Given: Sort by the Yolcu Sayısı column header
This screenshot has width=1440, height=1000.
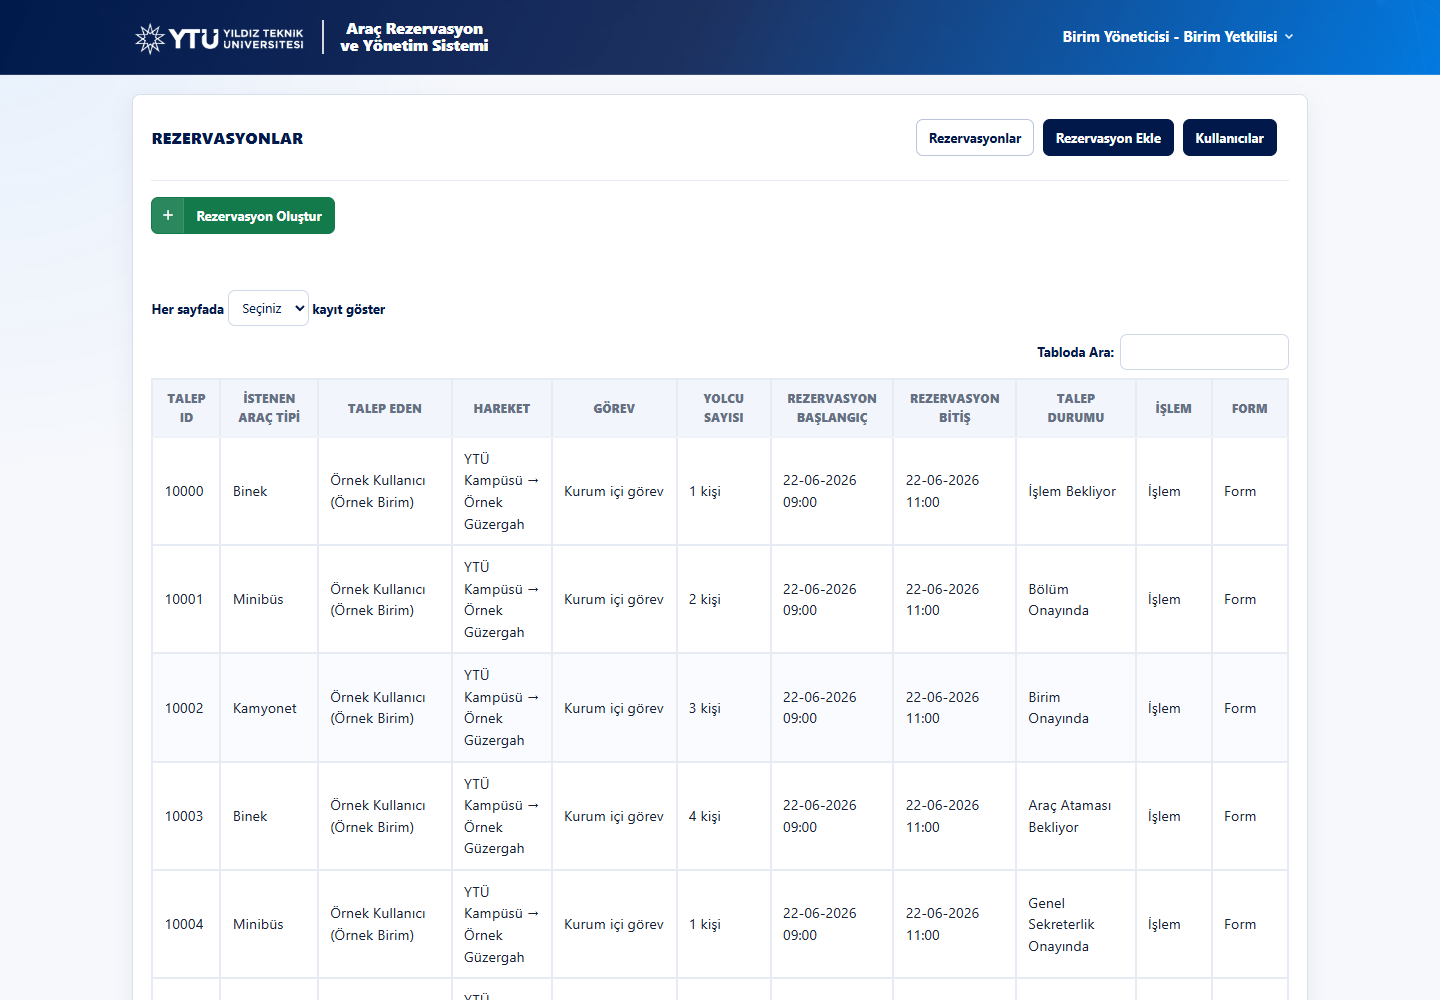Looking at the screenshot, I should click(724, 408).
